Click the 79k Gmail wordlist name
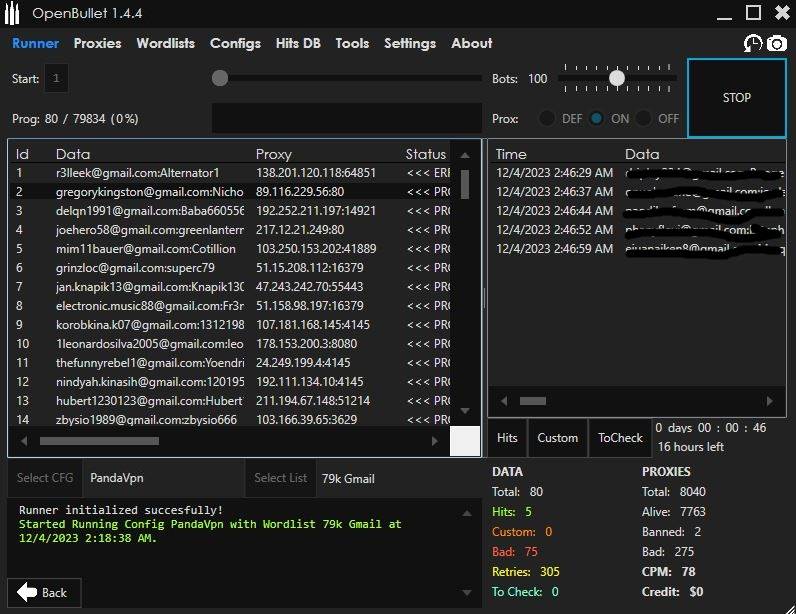Viewport: 796px width, 614px height. point(348,478)
